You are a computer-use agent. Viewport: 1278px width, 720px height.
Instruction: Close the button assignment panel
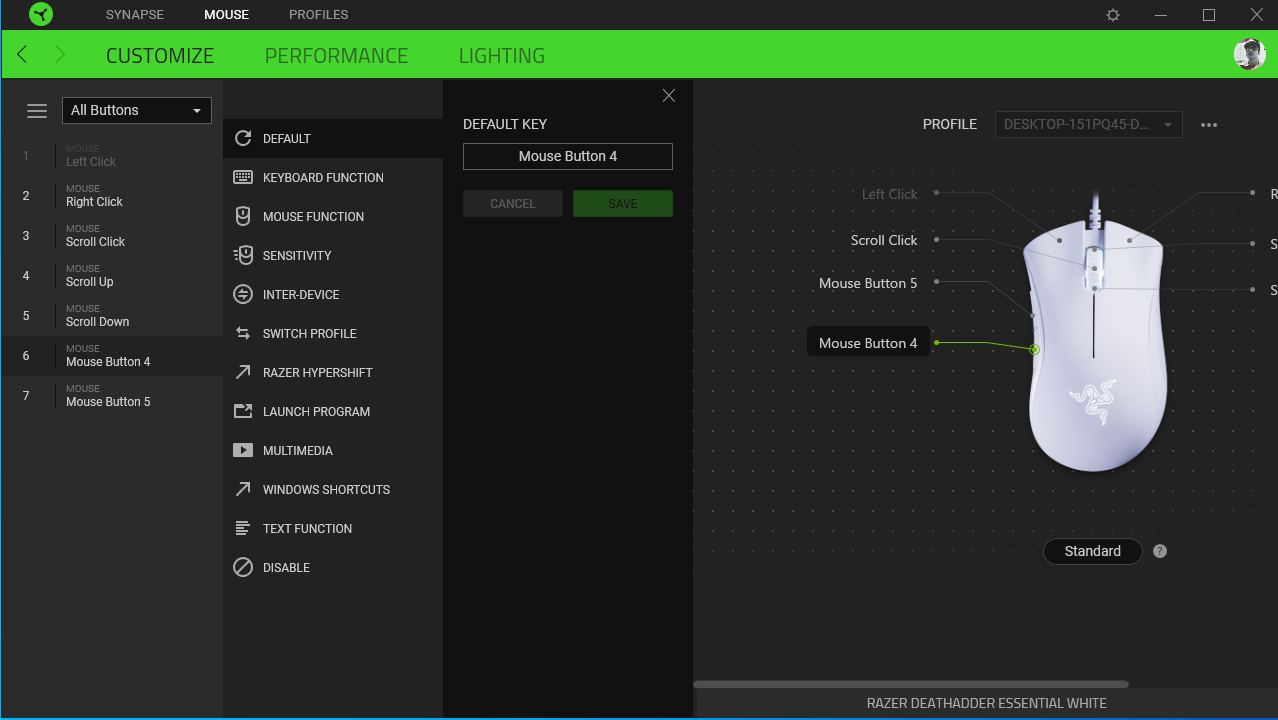669,95
